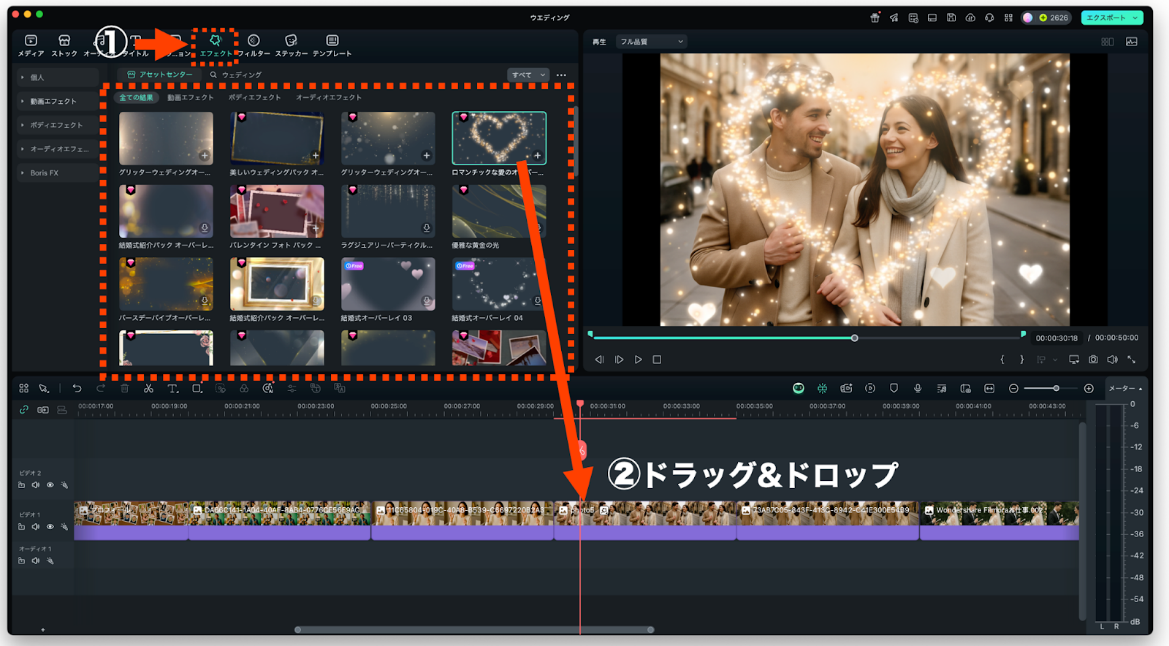The width and height of the screenshot is (1169, 646).
Task: Select the ロマンチックな愛のオーバー heart effect thumbnail
Action: click(499, 138)
